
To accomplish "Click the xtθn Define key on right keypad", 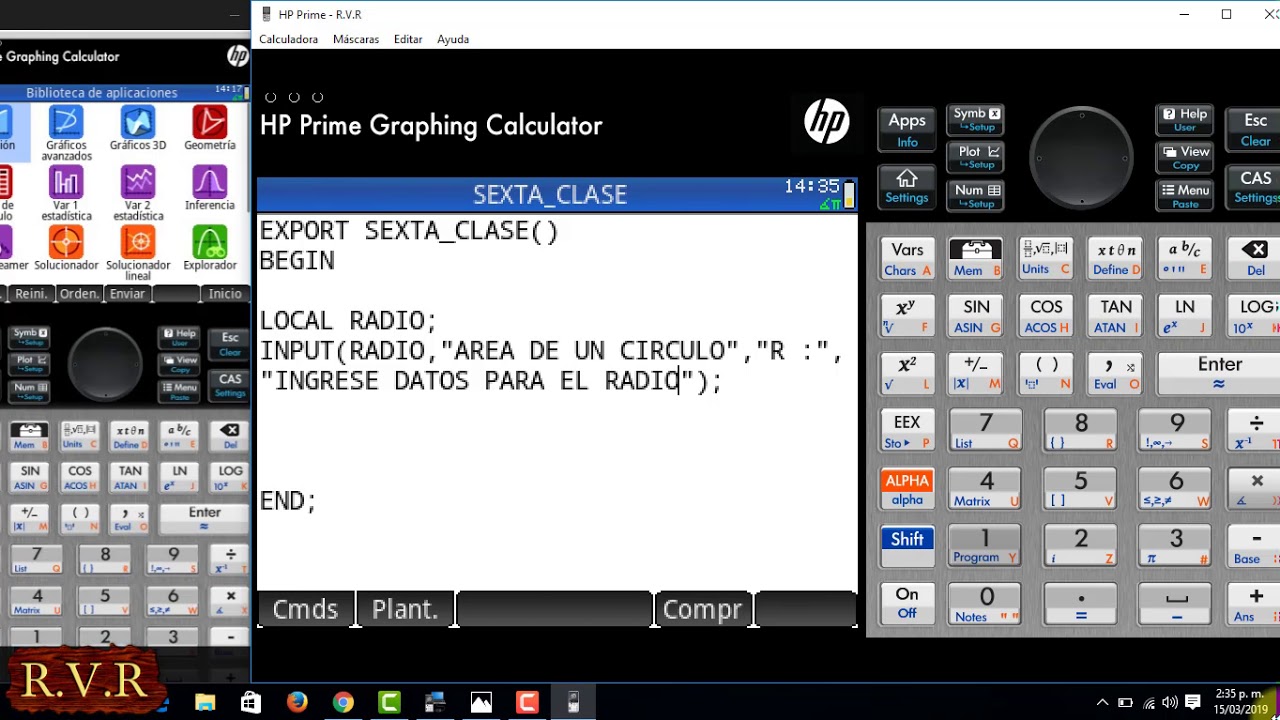I will pos(1116,259).
